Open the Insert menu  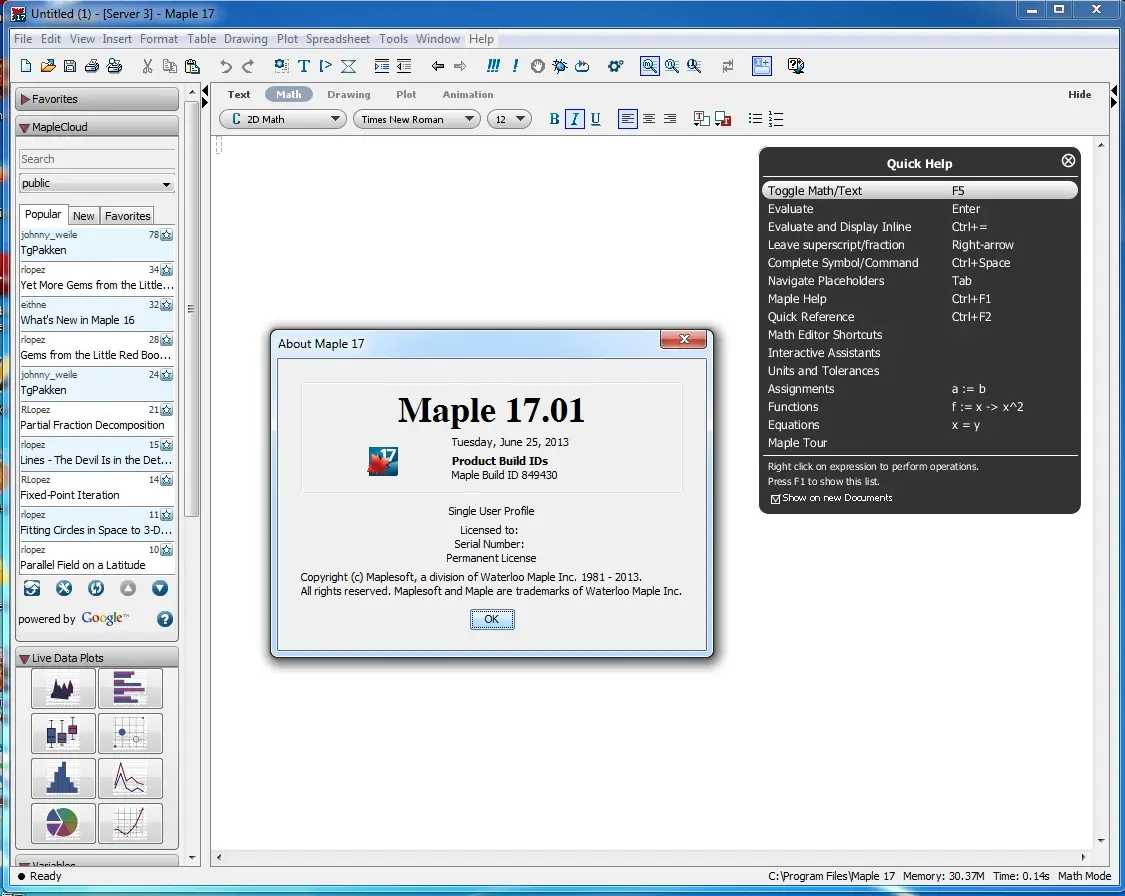117,39
